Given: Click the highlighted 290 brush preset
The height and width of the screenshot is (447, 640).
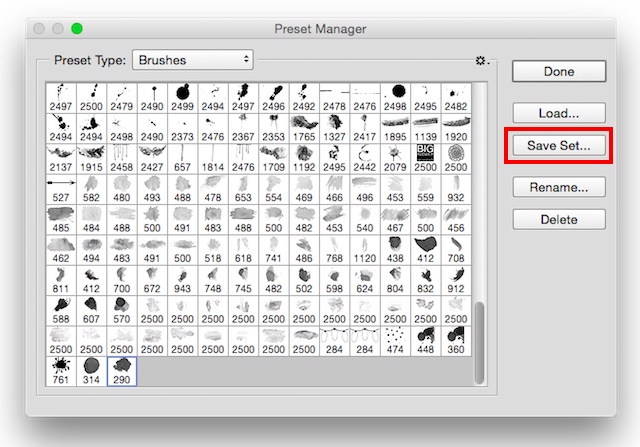Looking at the screenshot, I should (122, 371).
